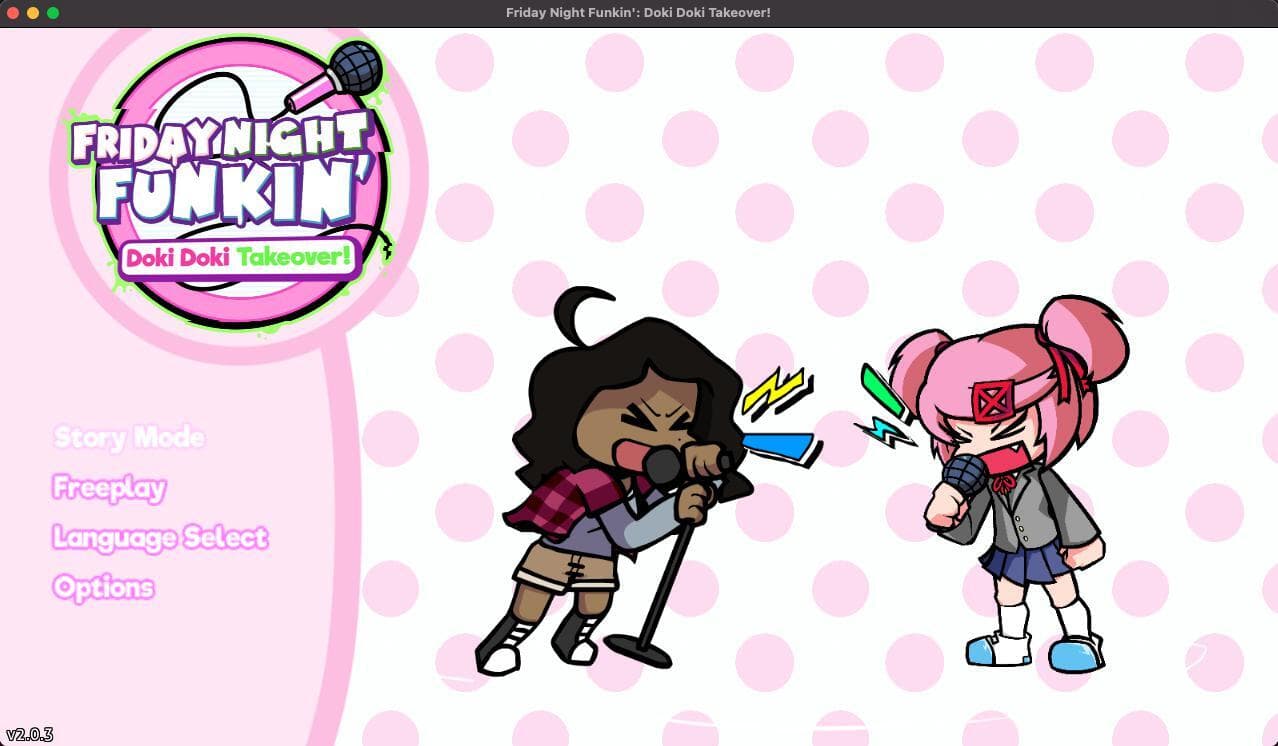Viewport: 1278px width, 746px height.
Task: Select the Freeplay menu option
Action: (109, 488)
